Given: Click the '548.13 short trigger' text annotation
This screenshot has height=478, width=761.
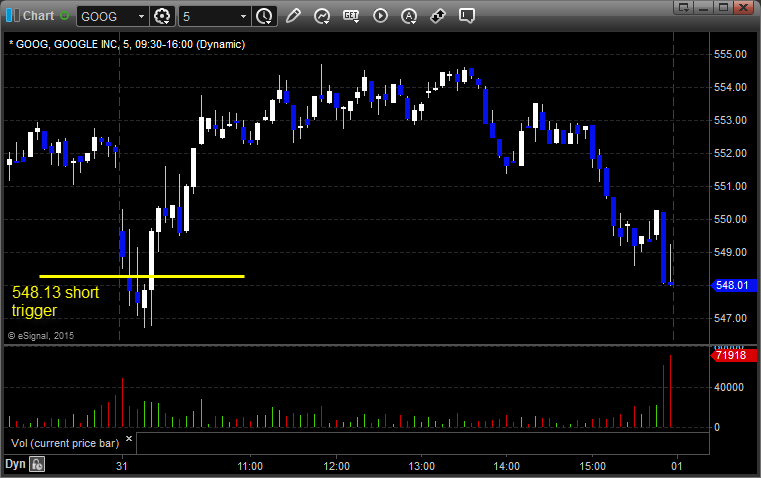Looking at the screenshot, I should tap(55, 301).
